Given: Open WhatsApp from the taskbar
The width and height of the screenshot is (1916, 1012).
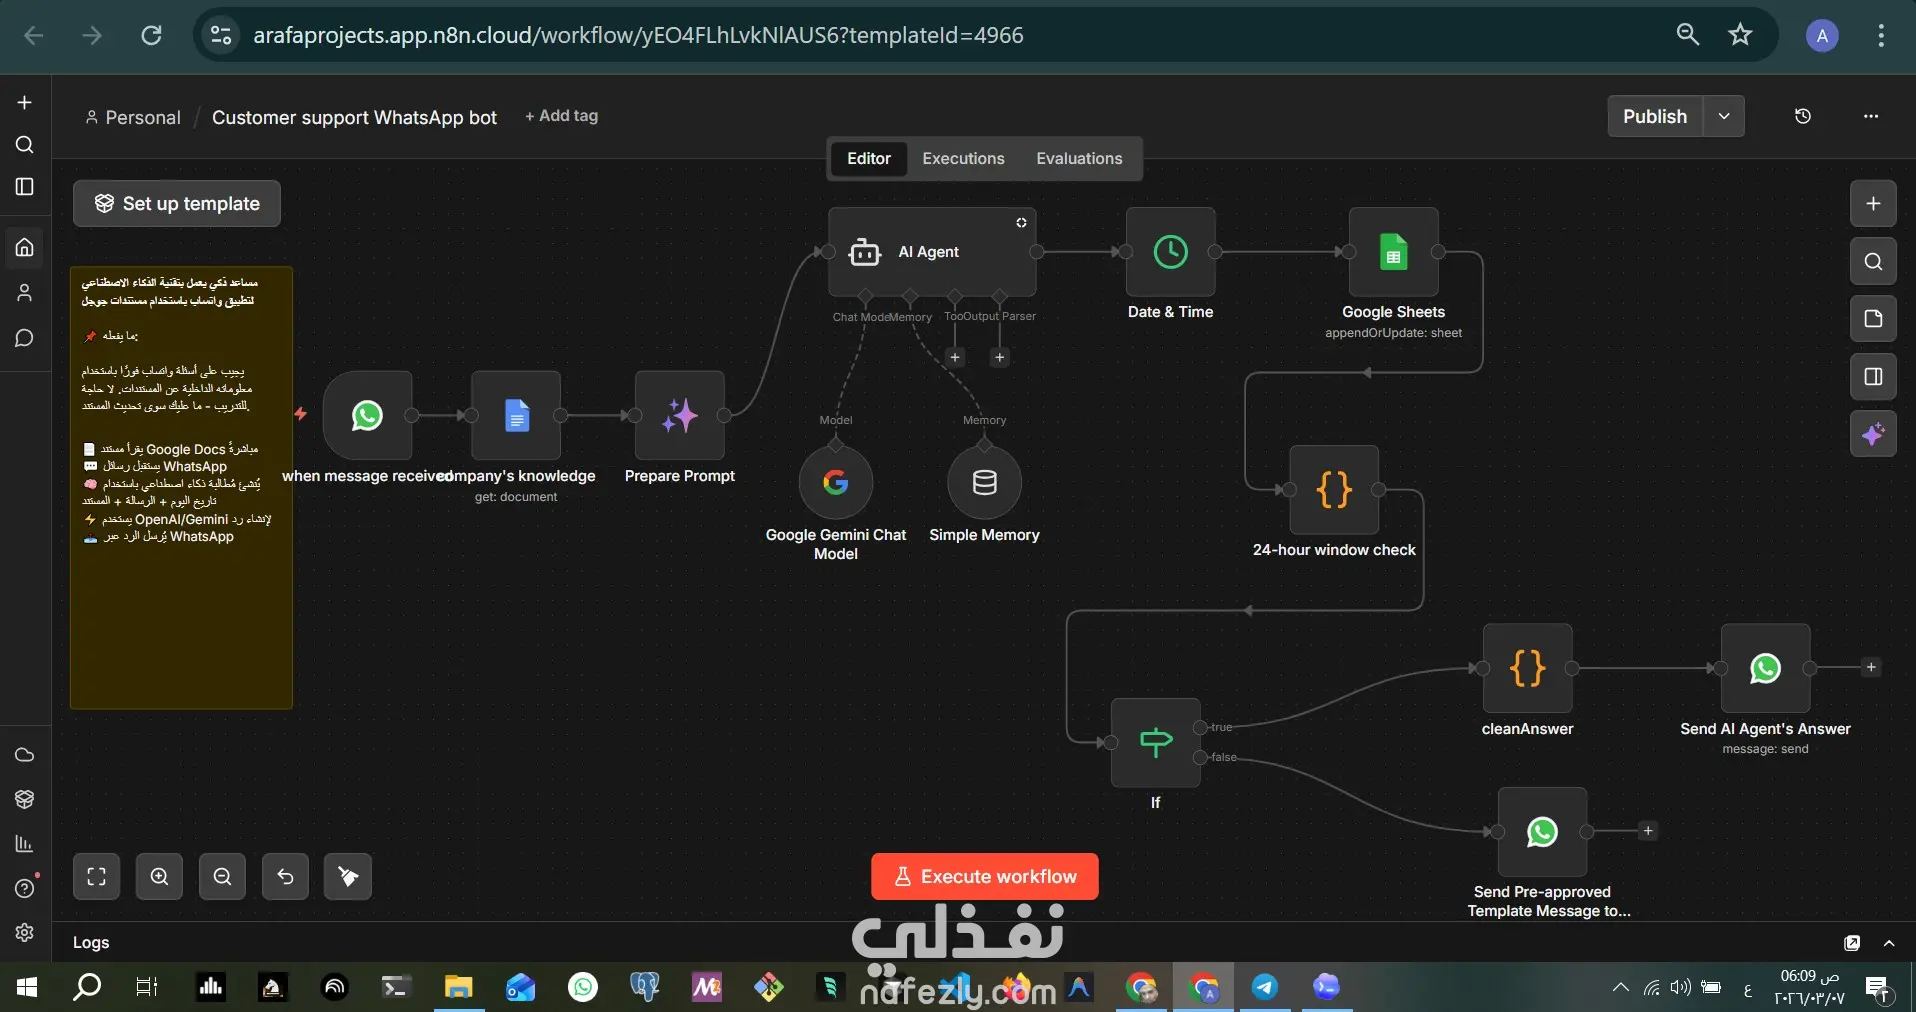Looking at the screenshot, I should point(583,988).
